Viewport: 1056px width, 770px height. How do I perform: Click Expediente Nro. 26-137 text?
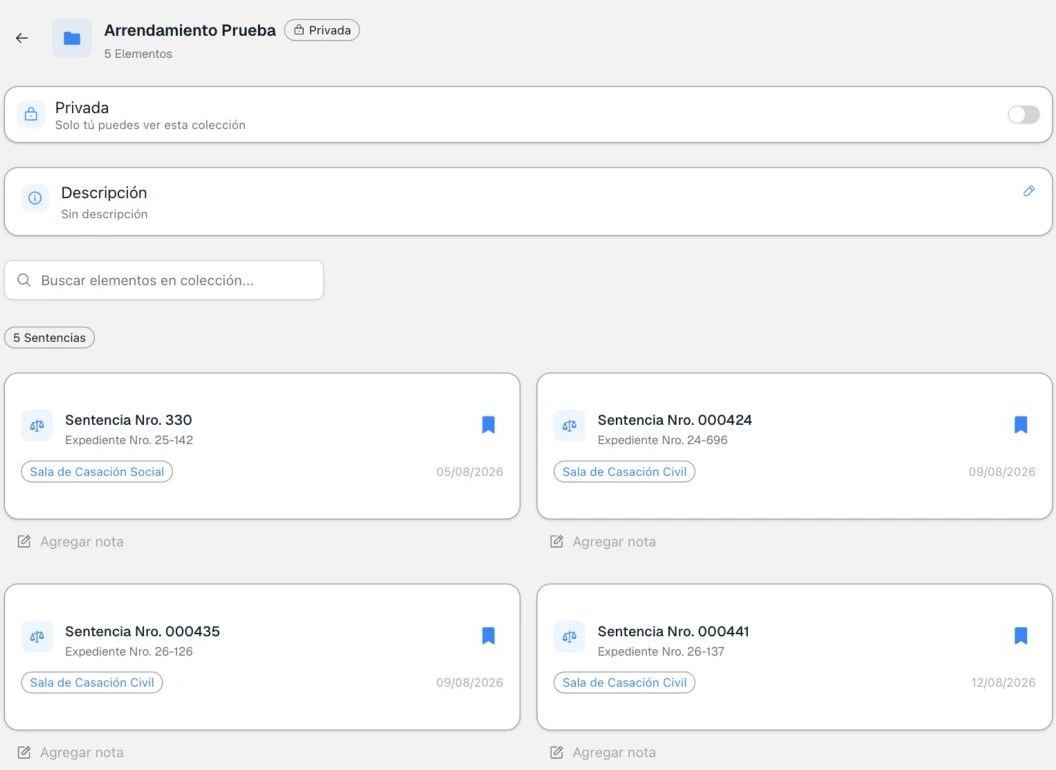(661, 651)
